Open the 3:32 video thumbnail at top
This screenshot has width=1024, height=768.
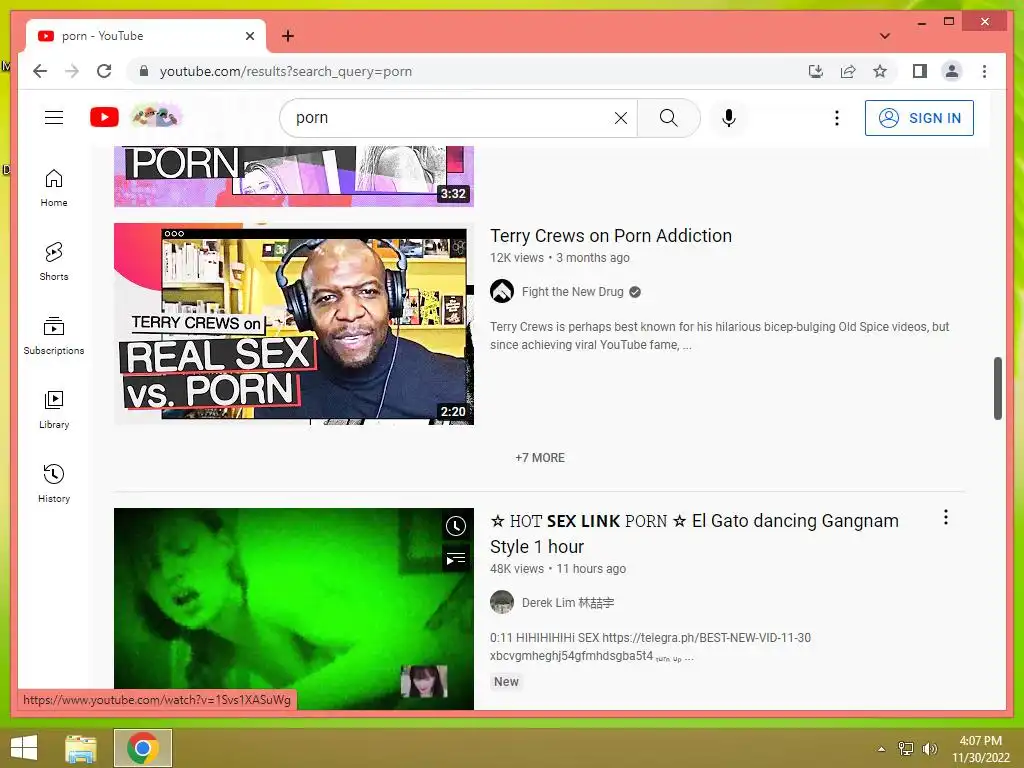pos(294,176)
